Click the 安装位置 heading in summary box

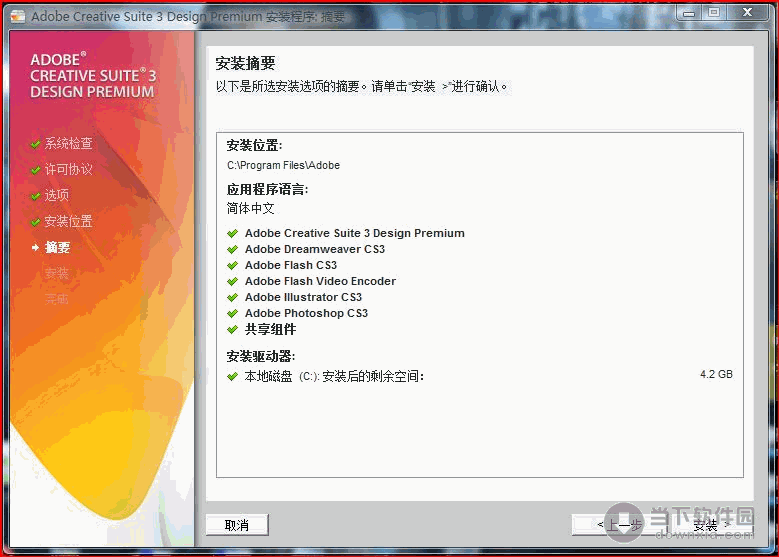click(x=254, y=145)
